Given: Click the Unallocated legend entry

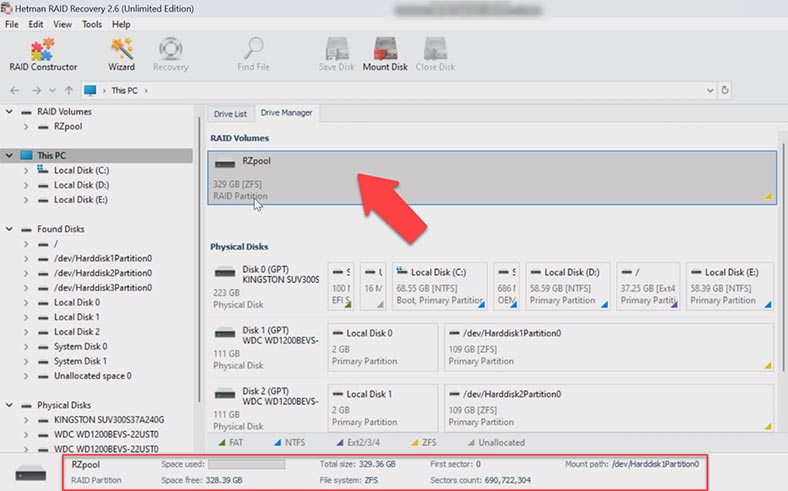Looking at the screenshot, I should [496, 443].
